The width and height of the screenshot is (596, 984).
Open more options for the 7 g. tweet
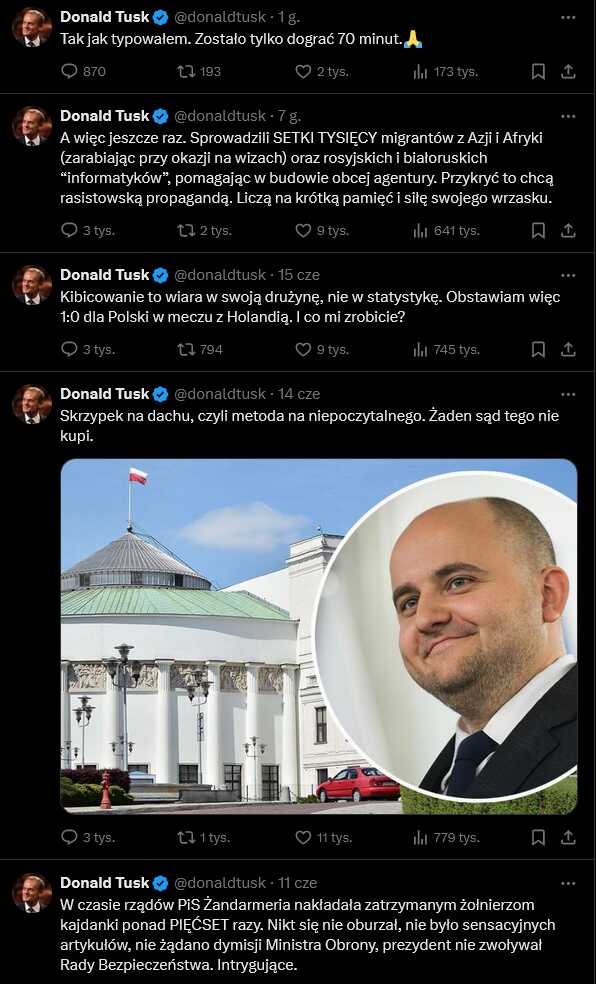568,117
